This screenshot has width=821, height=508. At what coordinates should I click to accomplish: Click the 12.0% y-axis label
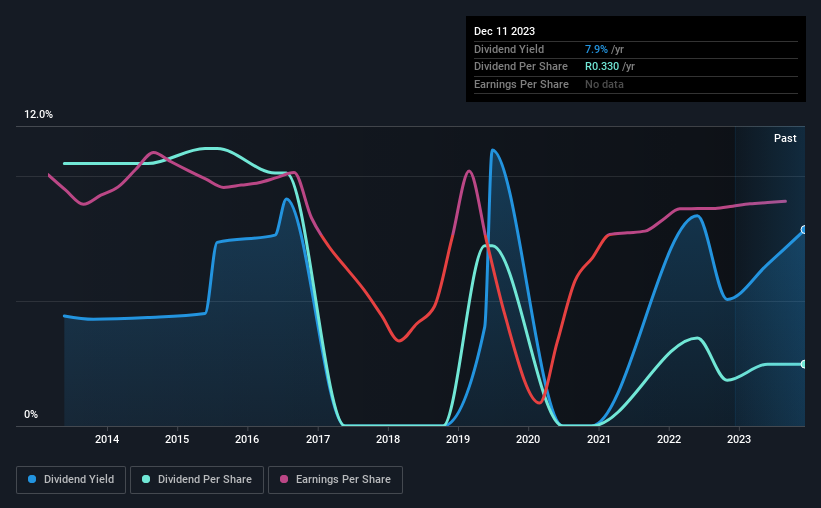click(x=38, y=115)
